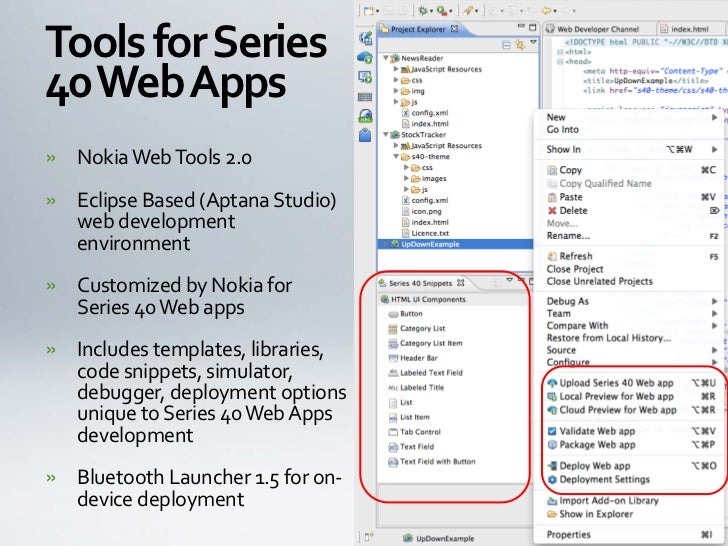Click the keyboard sidebar icon

point(365,97)
